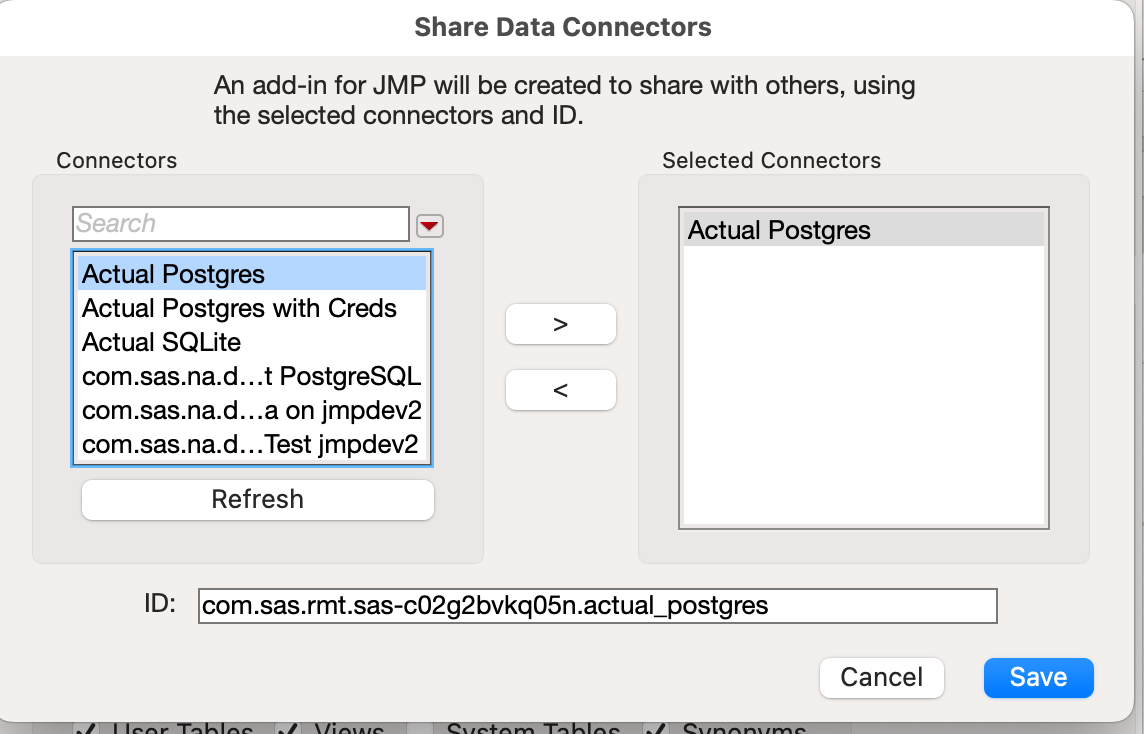Click the Cancel button
1144x734 pixels.
tap(881, 677)
